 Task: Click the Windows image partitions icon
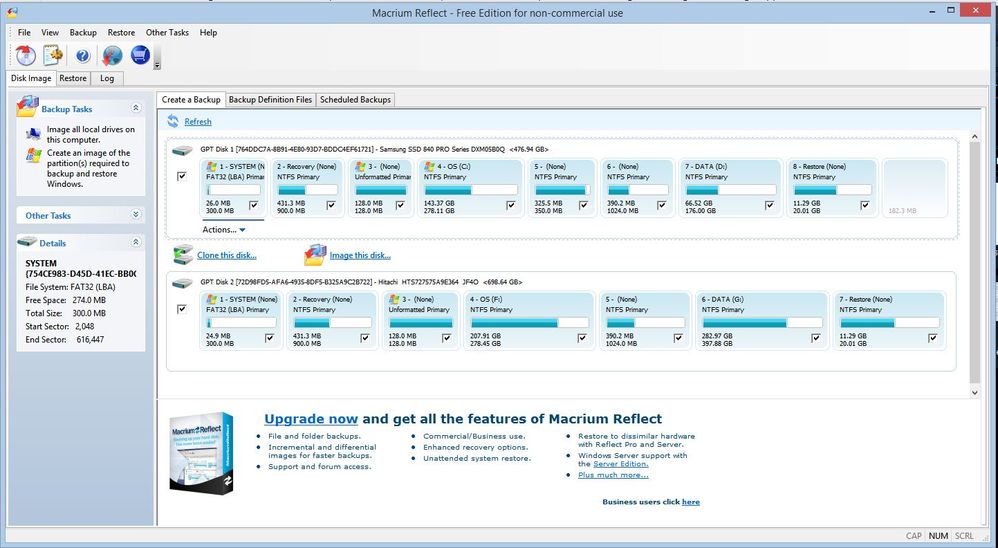point(34,155)
